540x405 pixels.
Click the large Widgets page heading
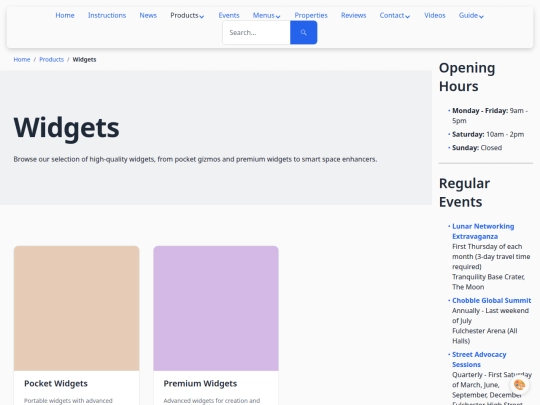coord(66,128)
